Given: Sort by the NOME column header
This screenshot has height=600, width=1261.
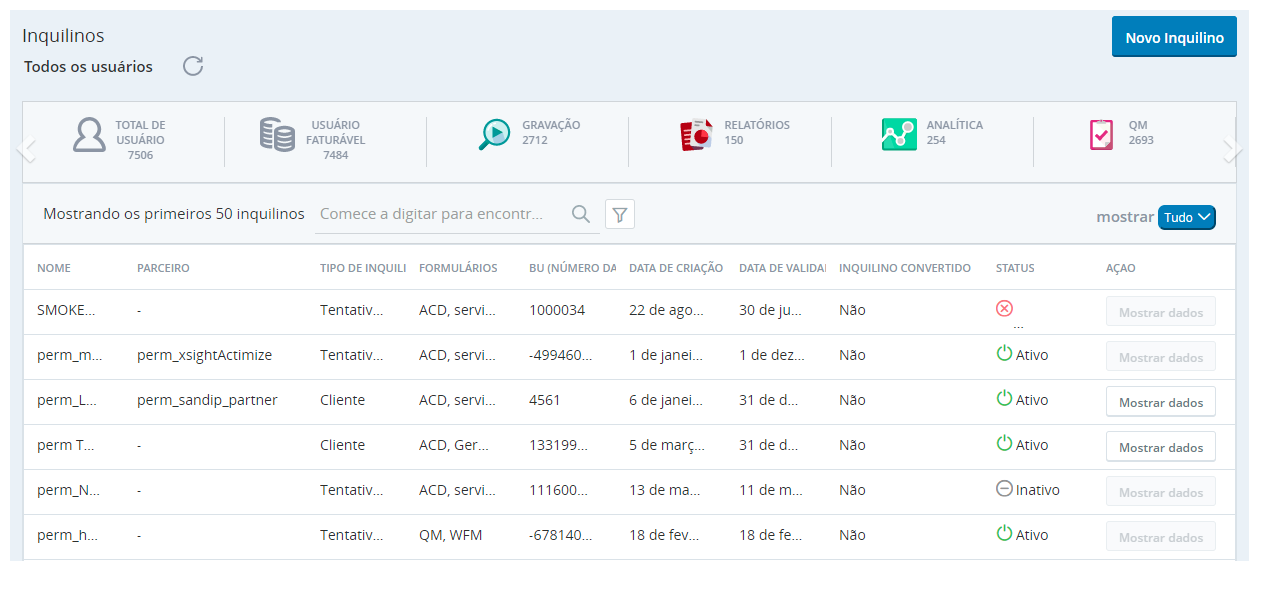Looking at the screenshot, I should 54,268.
